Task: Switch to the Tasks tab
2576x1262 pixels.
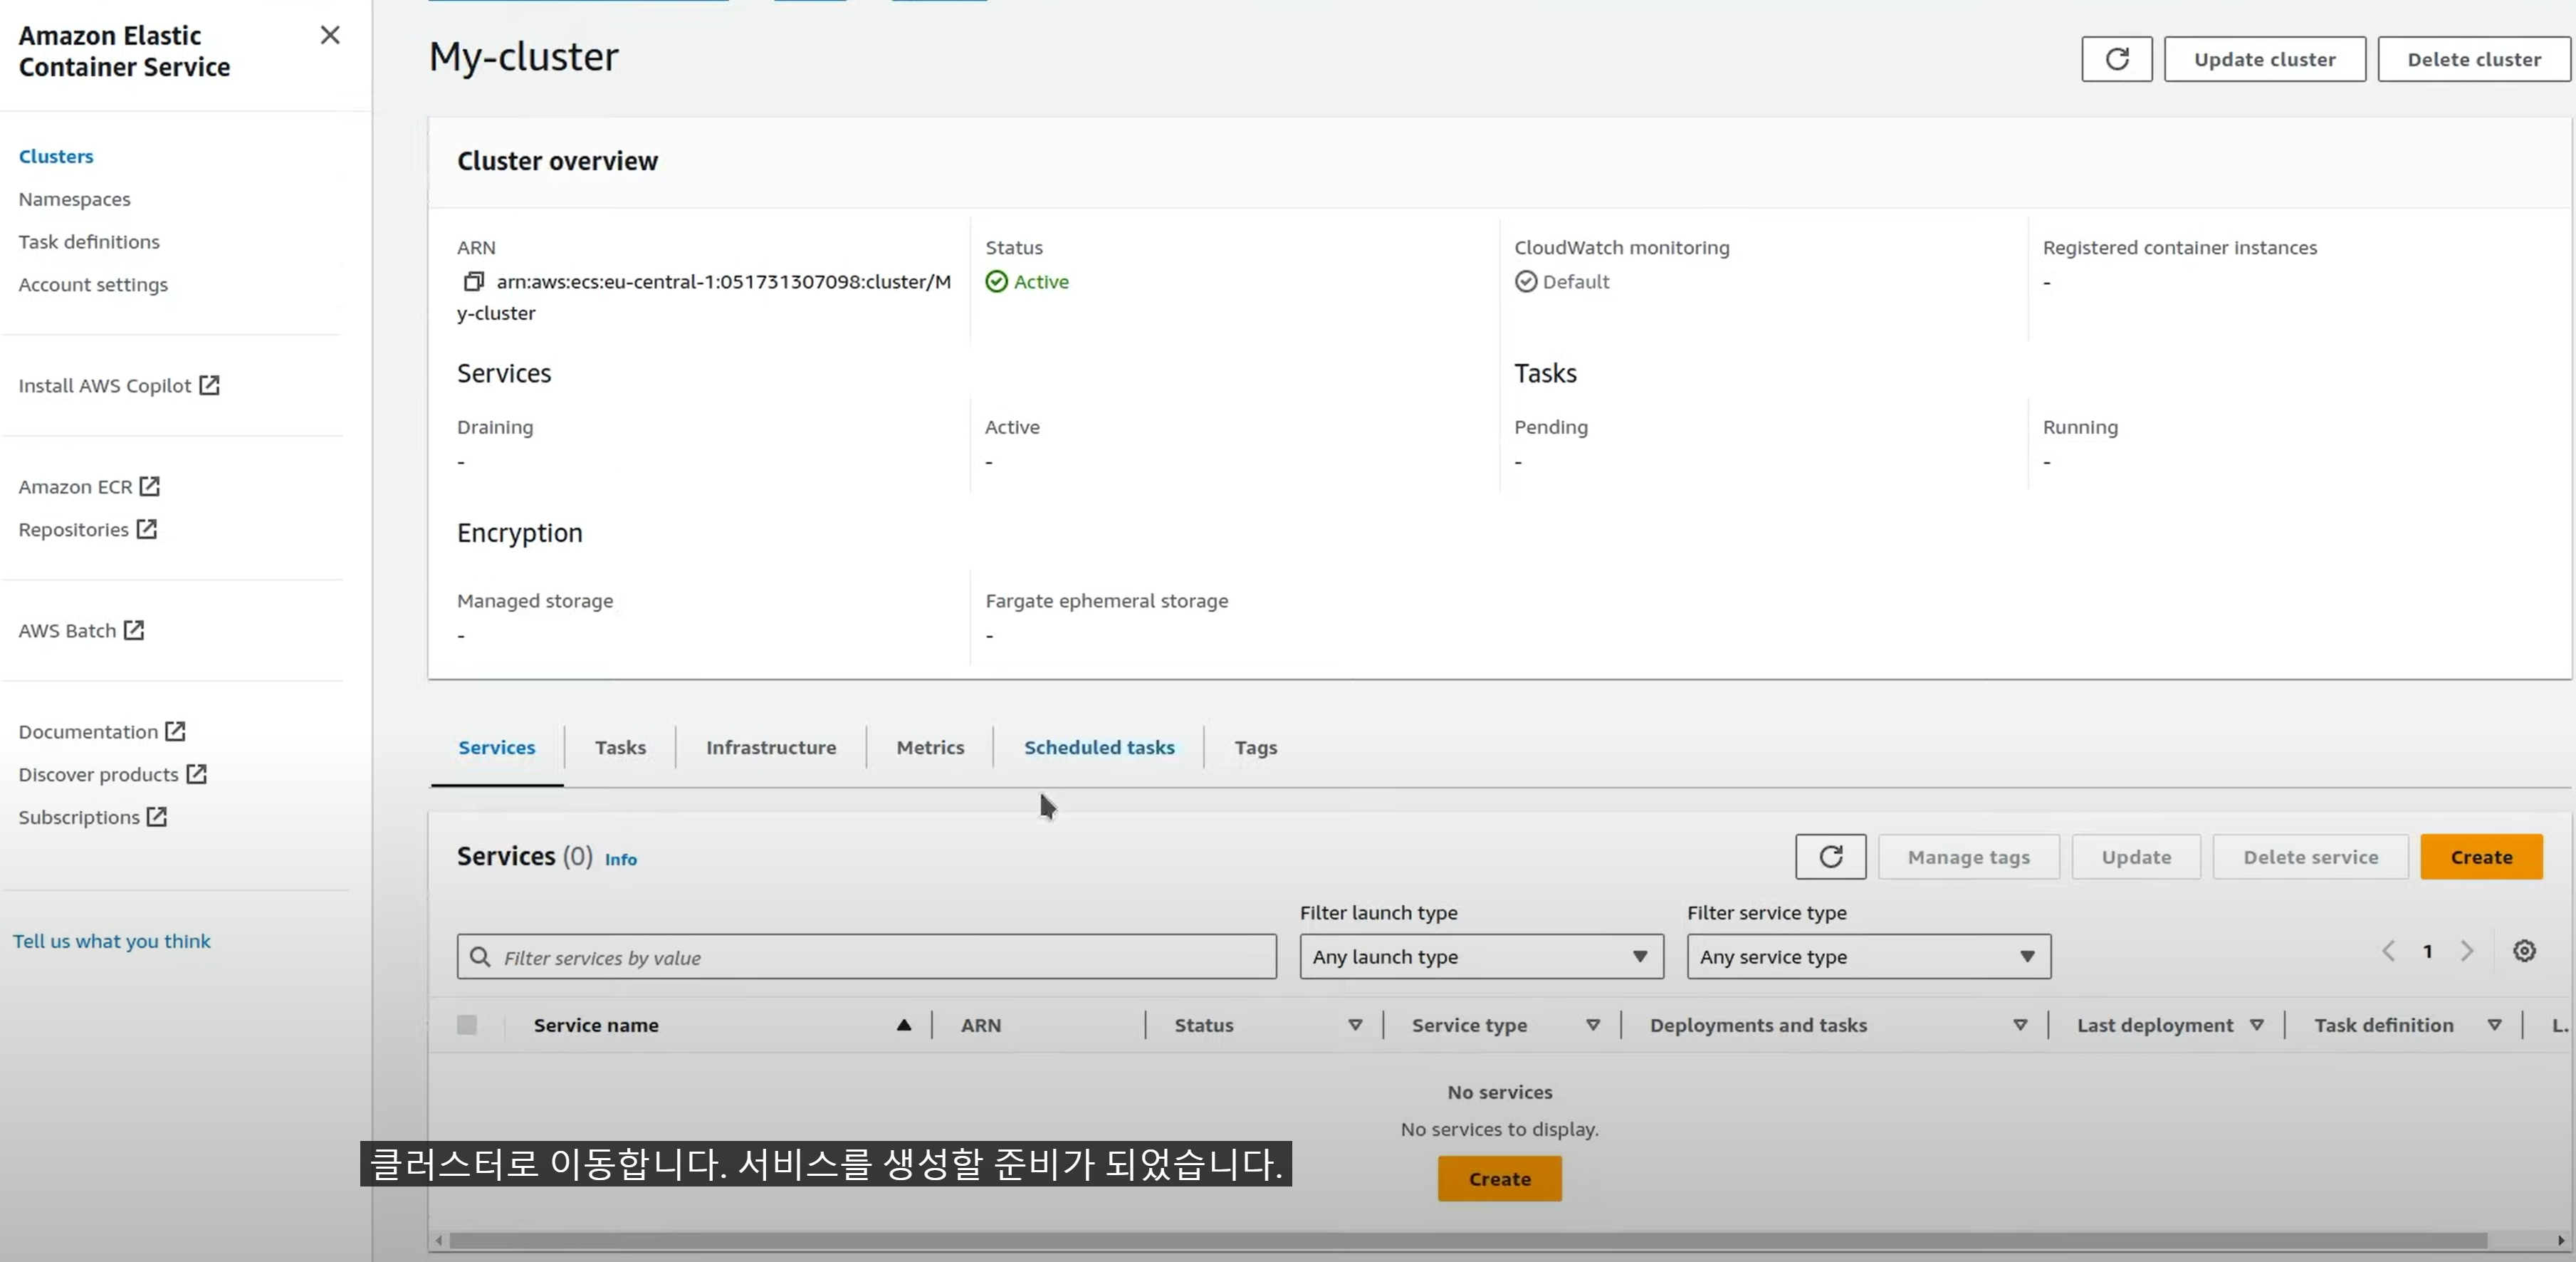Action: [x=620, y=747]
